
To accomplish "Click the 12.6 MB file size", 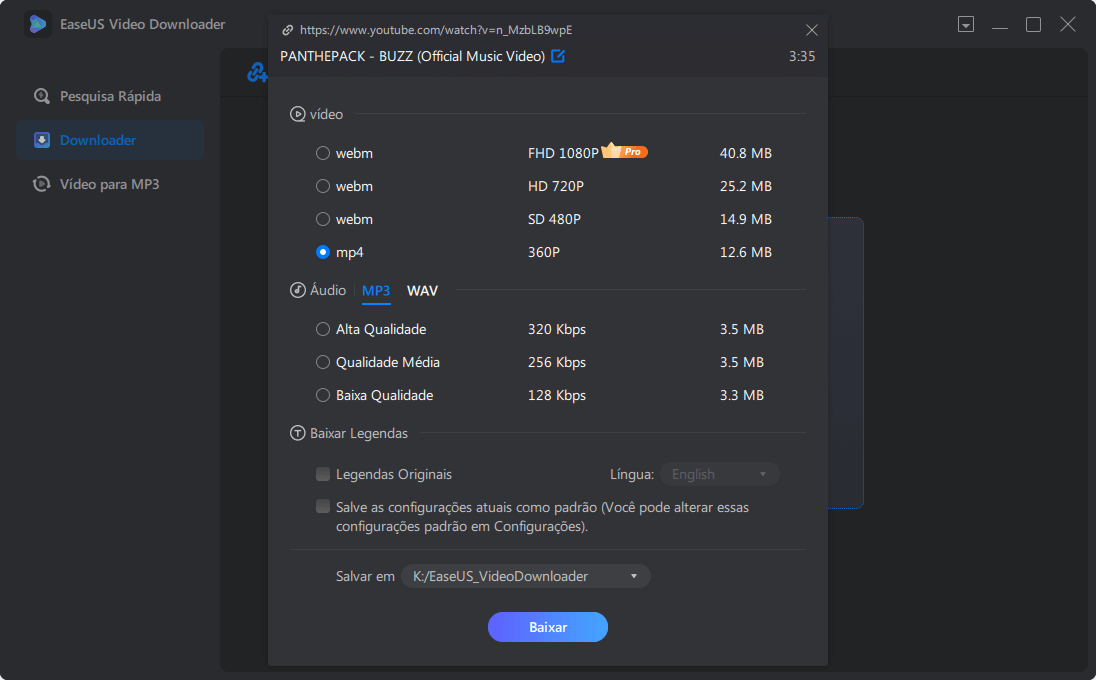I will (x=746, y=252).
